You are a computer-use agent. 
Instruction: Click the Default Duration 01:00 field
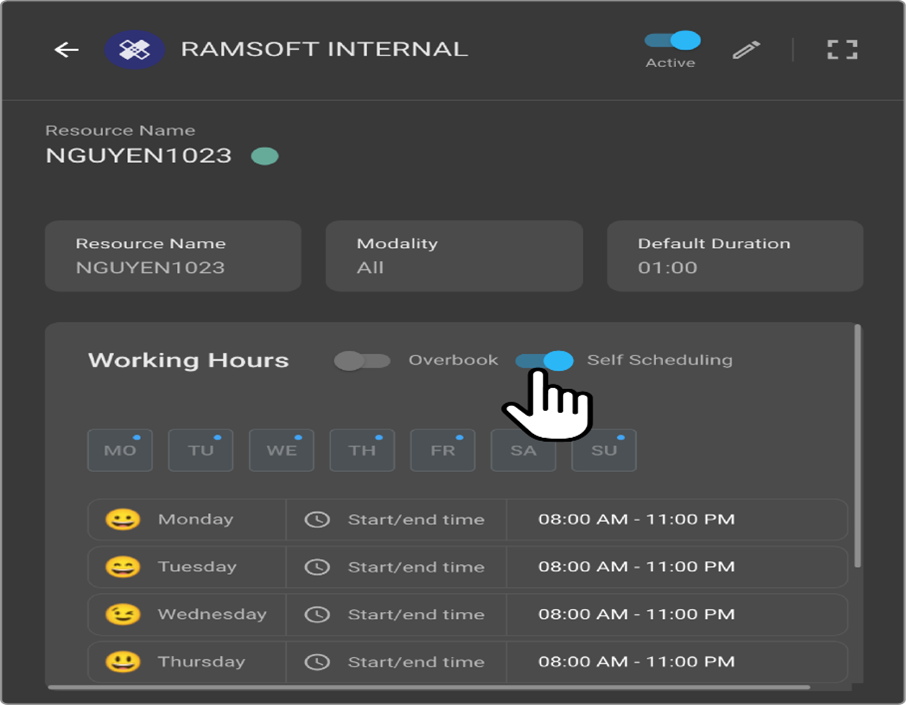pos(735,256)
